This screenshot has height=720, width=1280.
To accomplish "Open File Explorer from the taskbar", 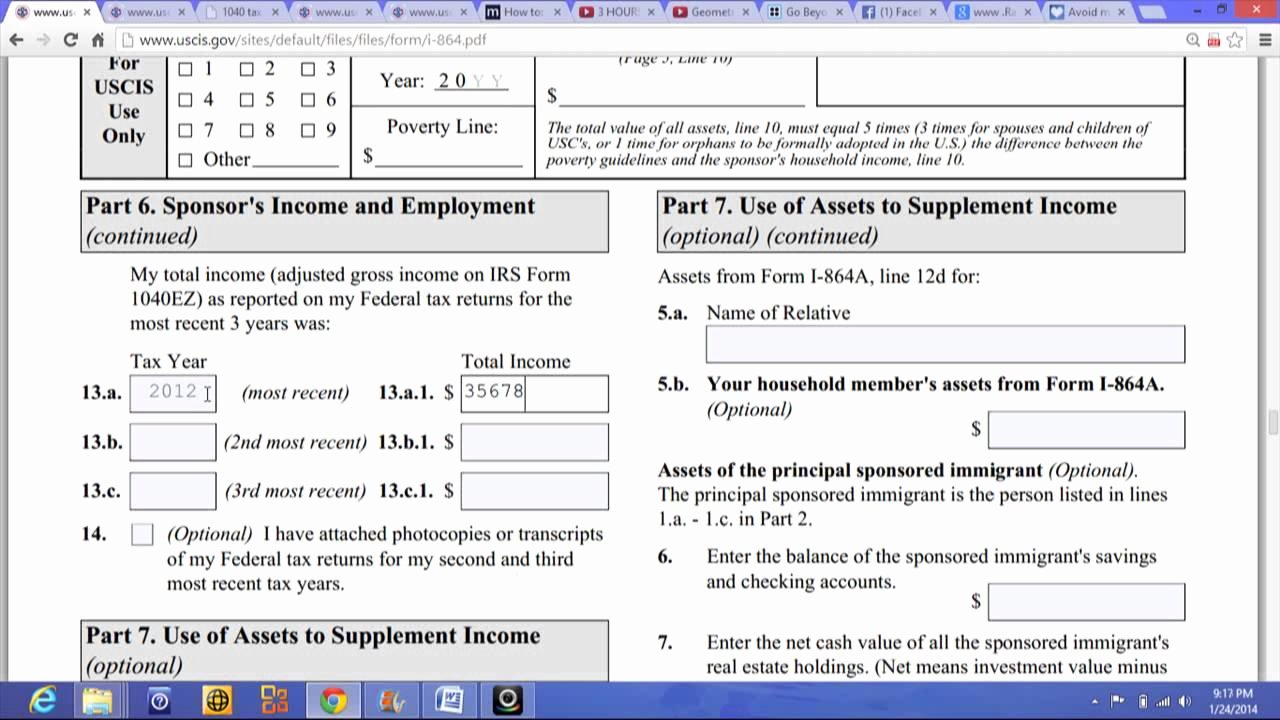I will point(98,700).
